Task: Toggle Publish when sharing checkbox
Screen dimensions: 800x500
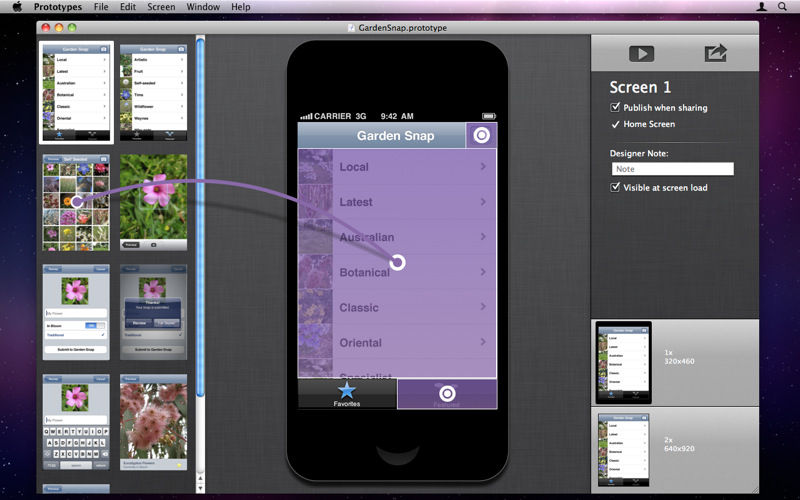Action: pyautogui.click(x=615, y=107)
